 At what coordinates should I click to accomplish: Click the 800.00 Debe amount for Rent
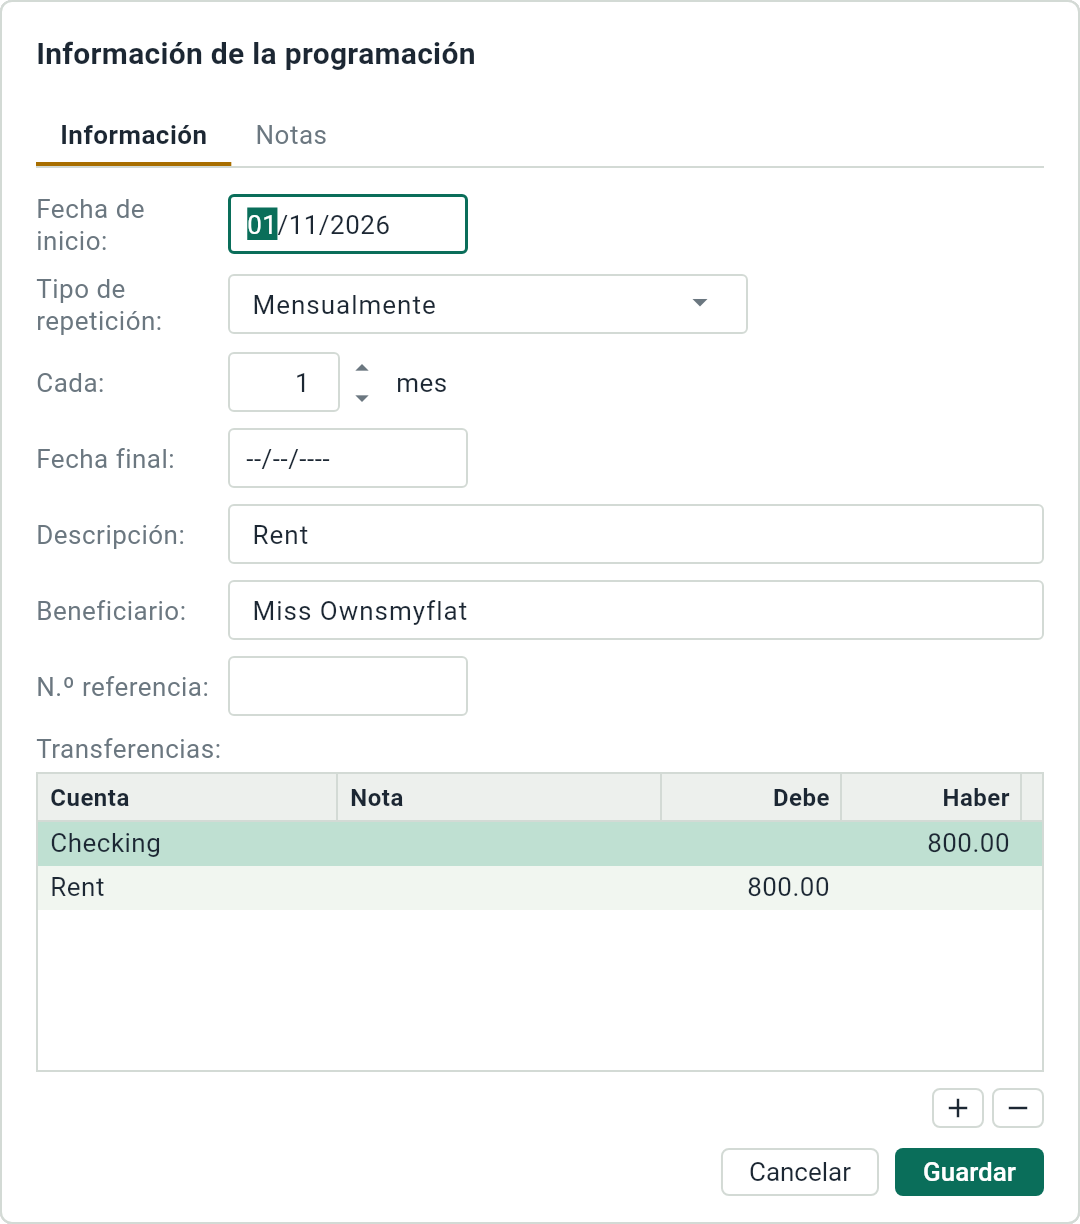pos(788,887)
